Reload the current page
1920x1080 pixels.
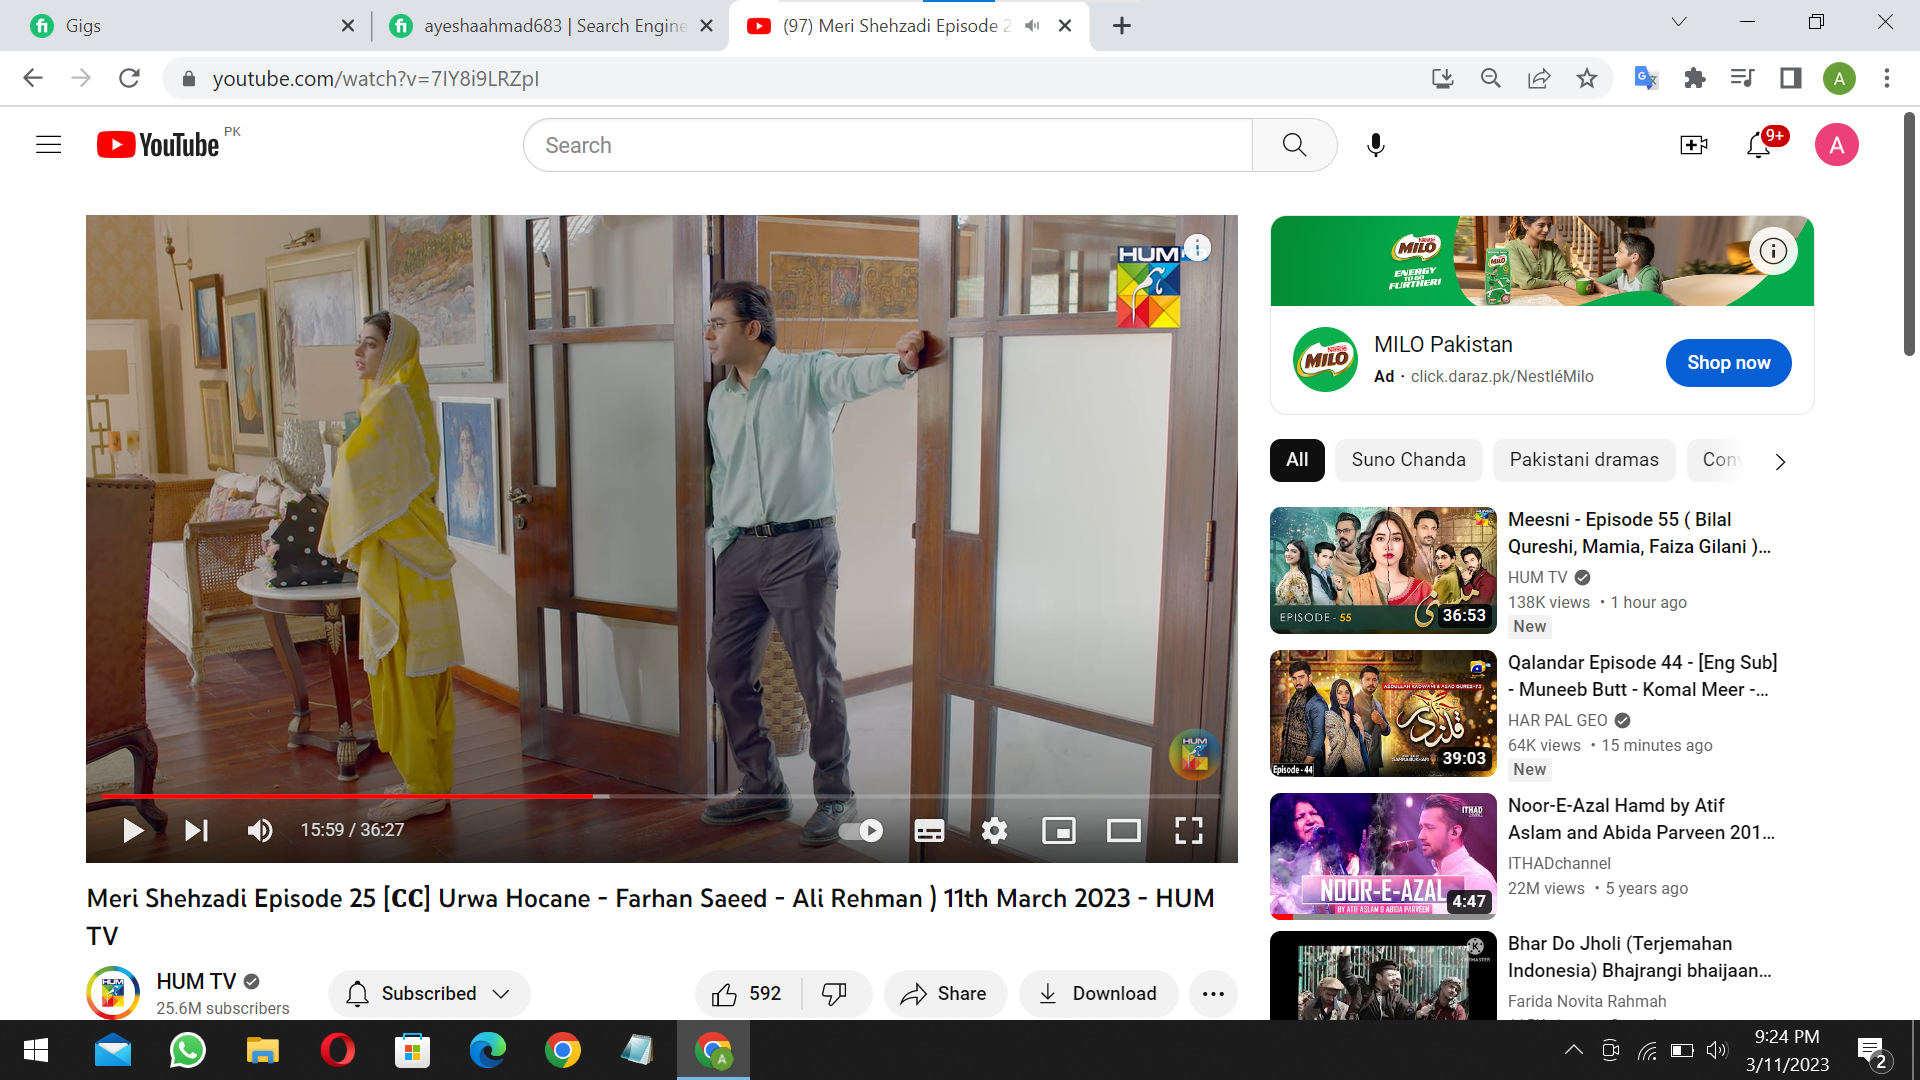pos(129,78)
